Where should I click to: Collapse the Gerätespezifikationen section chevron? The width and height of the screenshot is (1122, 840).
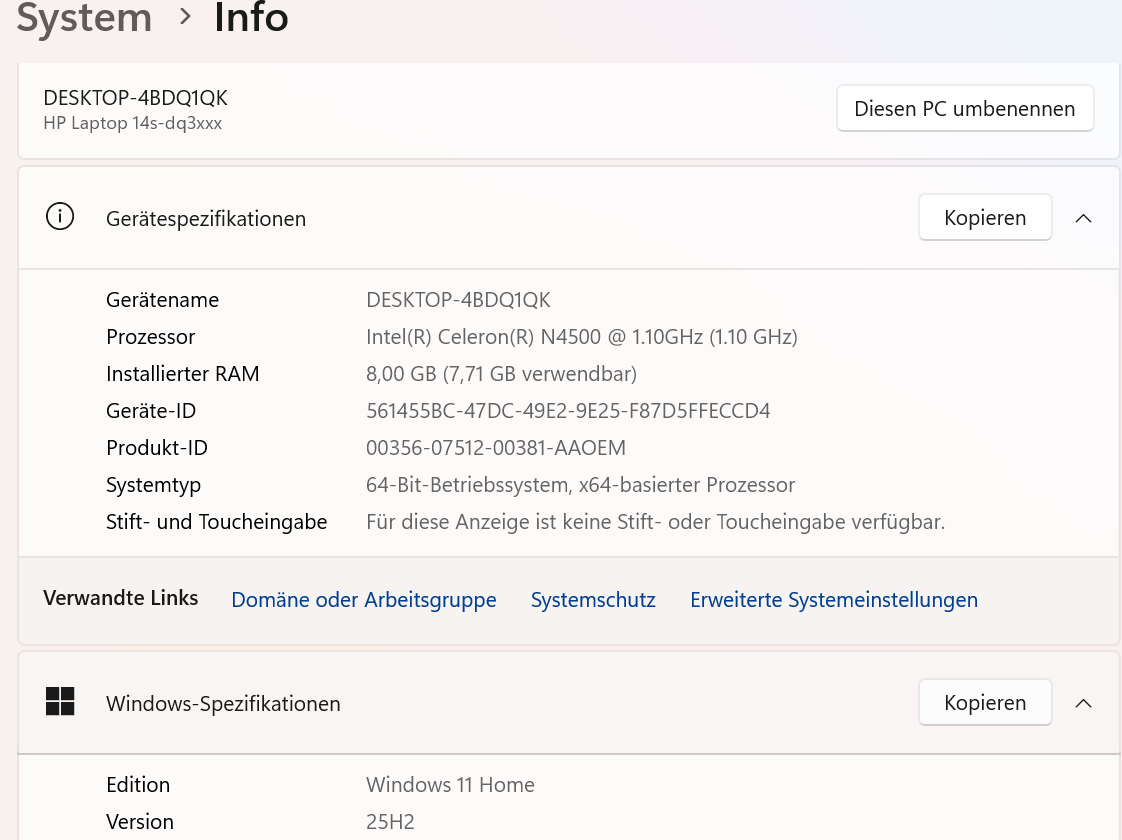[x=1083, y=218]
